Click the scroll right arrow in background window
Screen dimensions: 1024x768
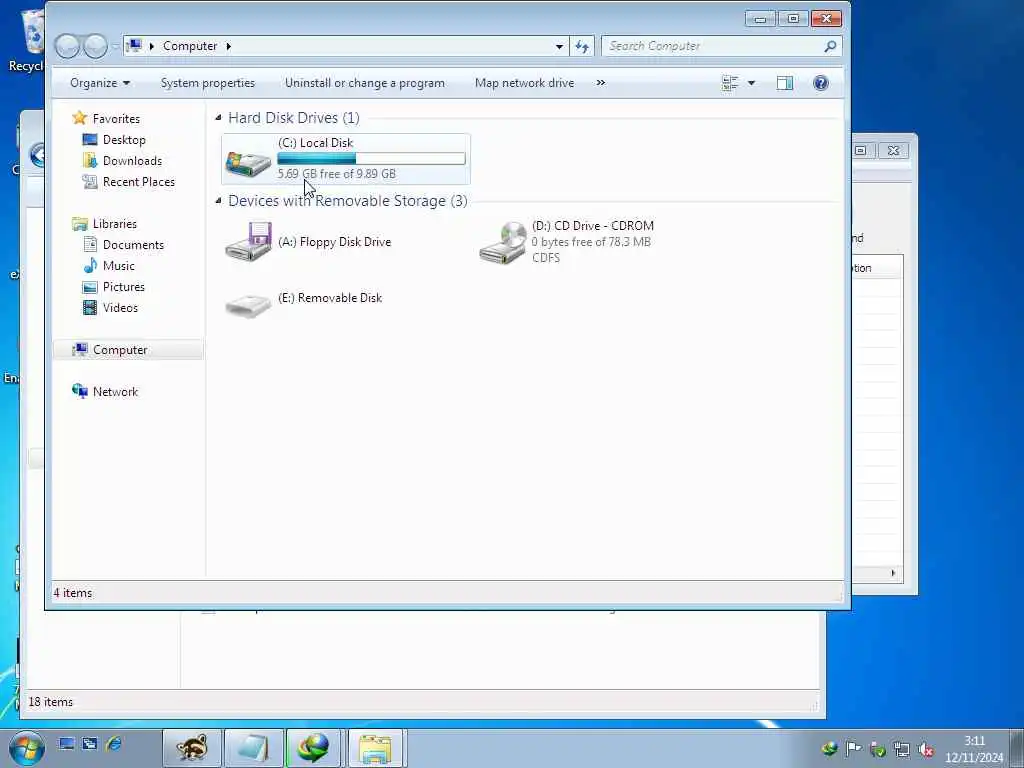893,573
